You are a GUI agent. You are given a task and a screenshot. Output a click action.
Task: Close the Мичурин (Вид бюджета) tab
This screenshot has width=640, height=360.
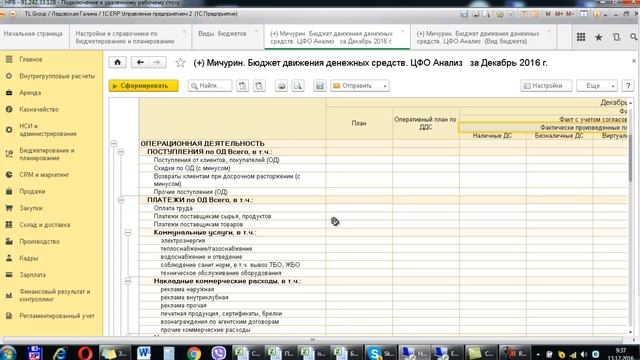[549, 31]
